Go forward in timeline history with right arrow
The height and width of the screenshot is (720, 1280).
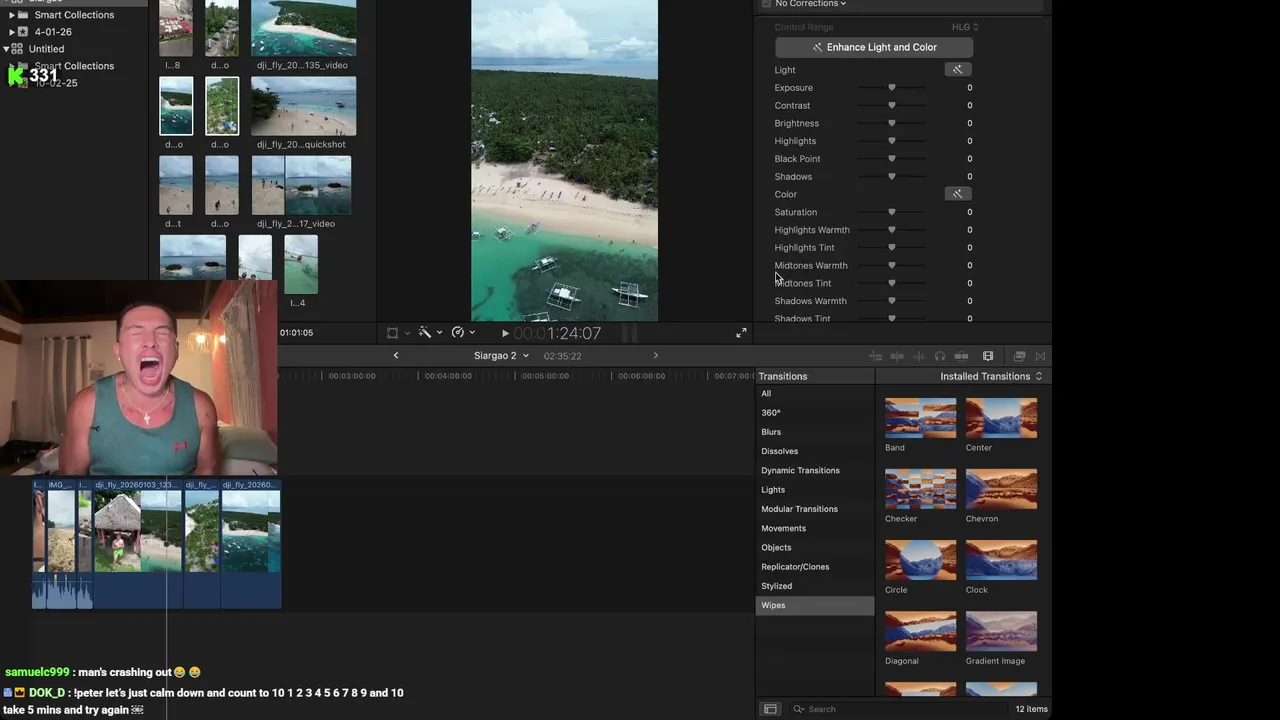coord(656,356)
